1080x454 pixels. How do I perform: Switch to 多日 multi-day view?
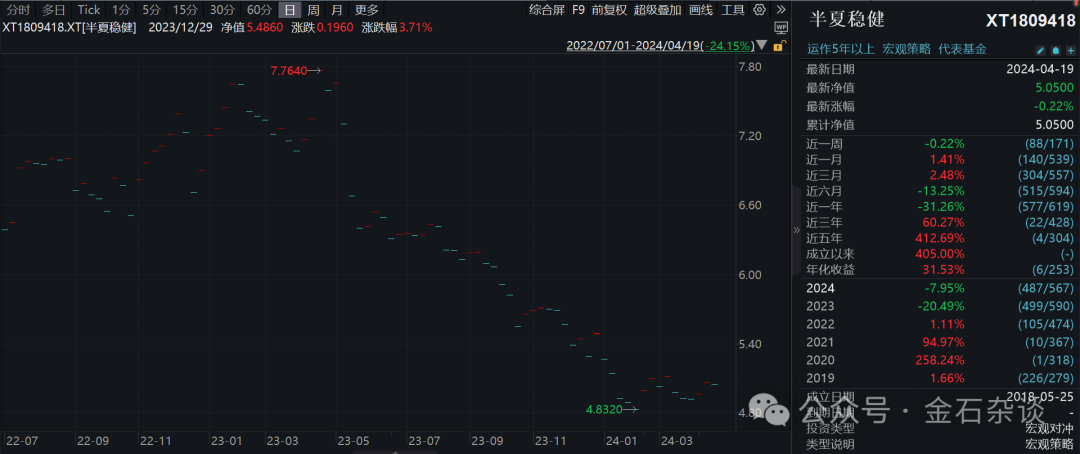[x=53, y=10]
